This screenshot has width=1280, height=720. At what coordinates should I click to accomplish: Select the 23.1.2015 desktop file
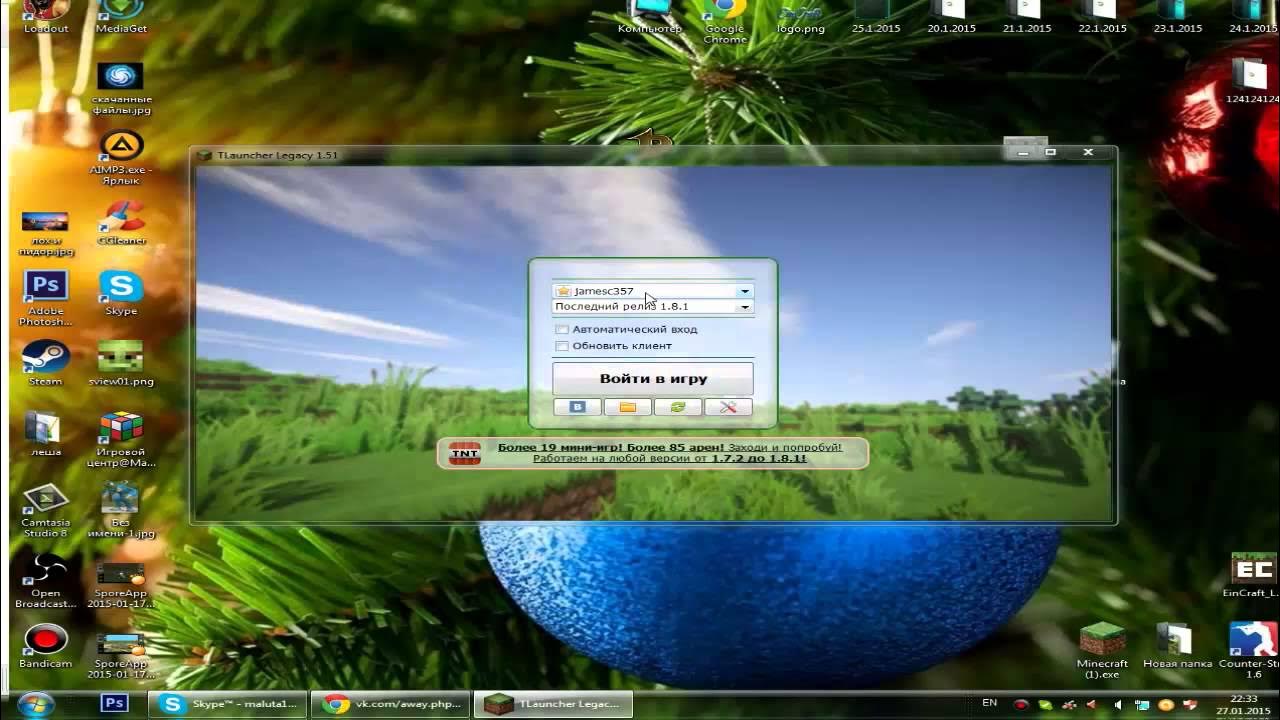pyautogui.click(x=1177, y=17)
